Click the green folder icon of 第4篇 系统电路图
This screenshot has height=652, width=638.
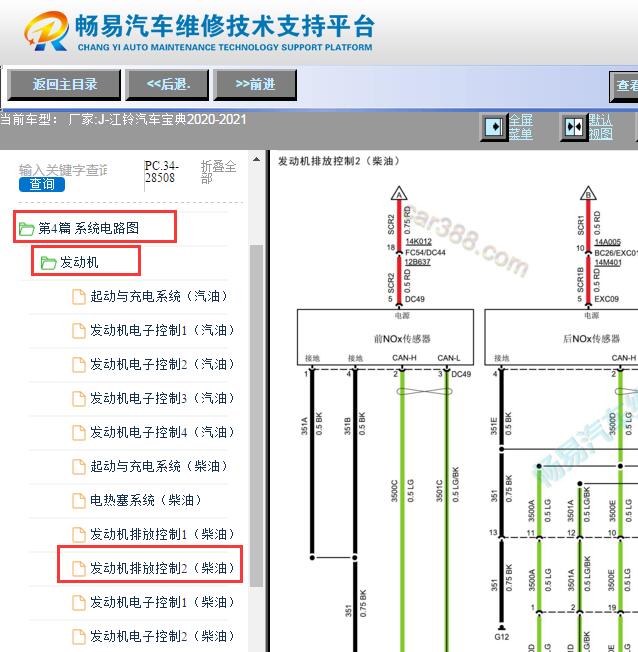tap(27, 229)
